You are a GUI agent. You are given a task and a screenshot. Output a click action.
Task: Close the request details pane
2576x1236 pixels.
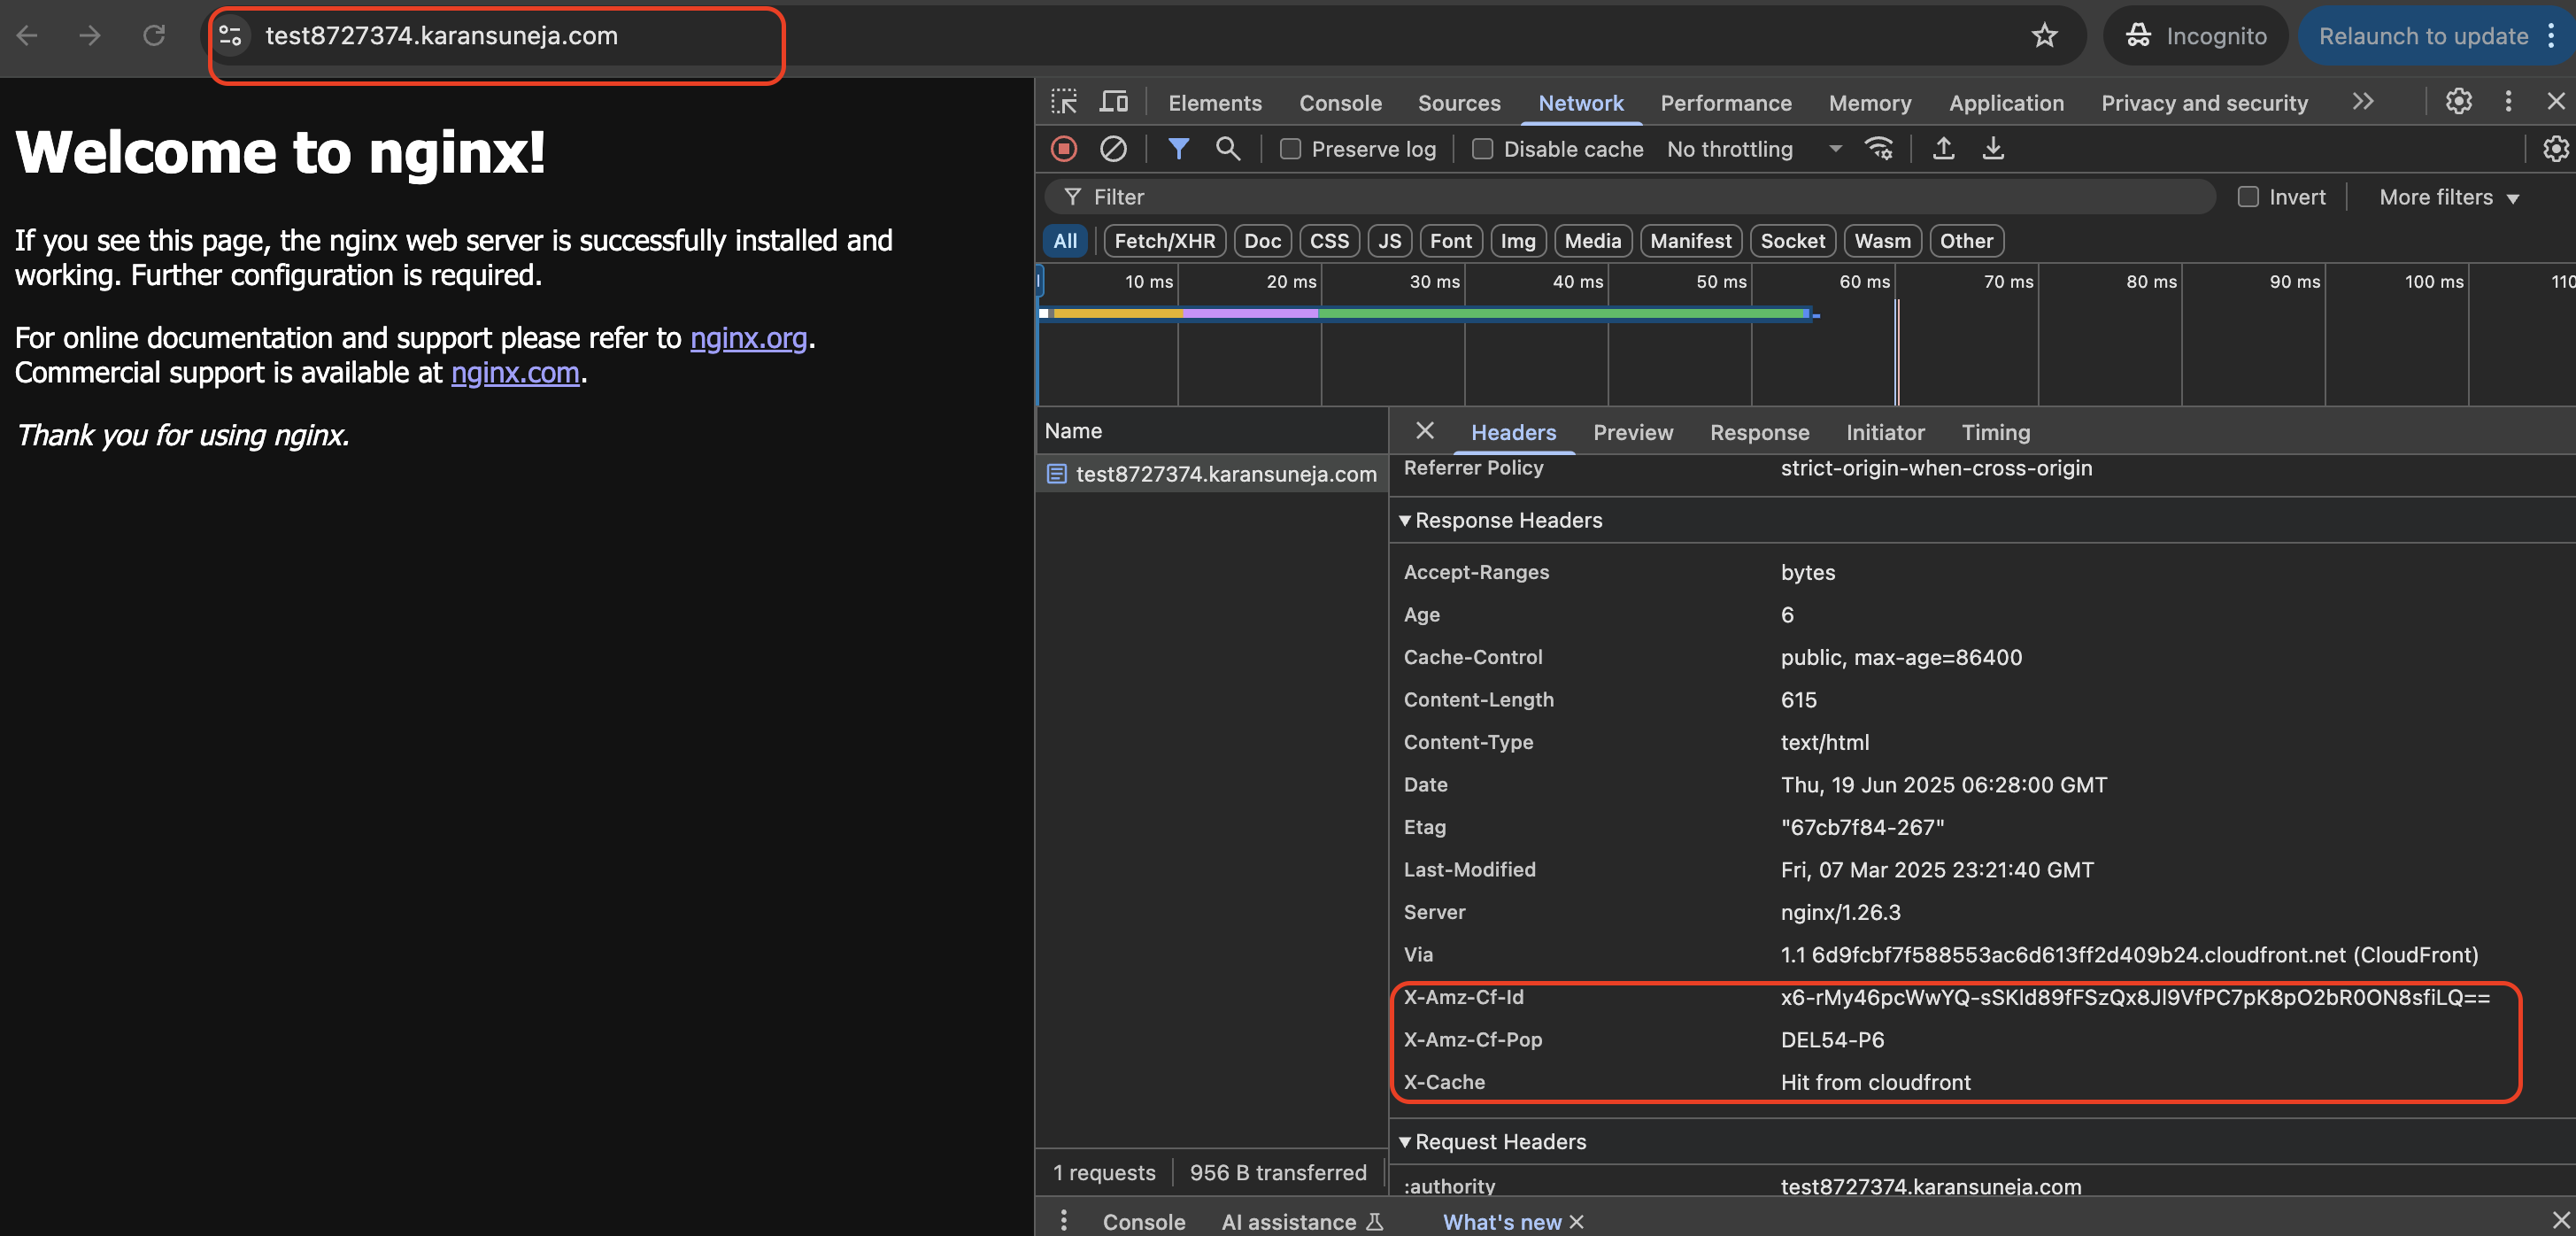tap(1425, 431)
